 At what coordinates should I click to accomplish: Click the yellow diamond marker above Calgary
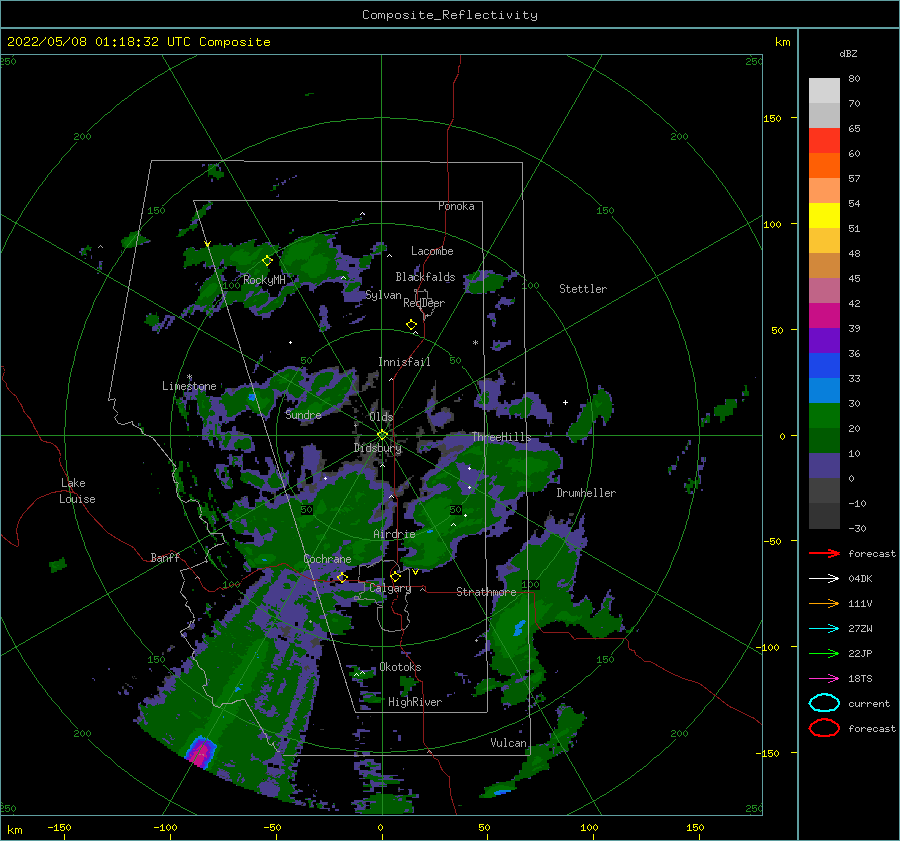(395, 576)
